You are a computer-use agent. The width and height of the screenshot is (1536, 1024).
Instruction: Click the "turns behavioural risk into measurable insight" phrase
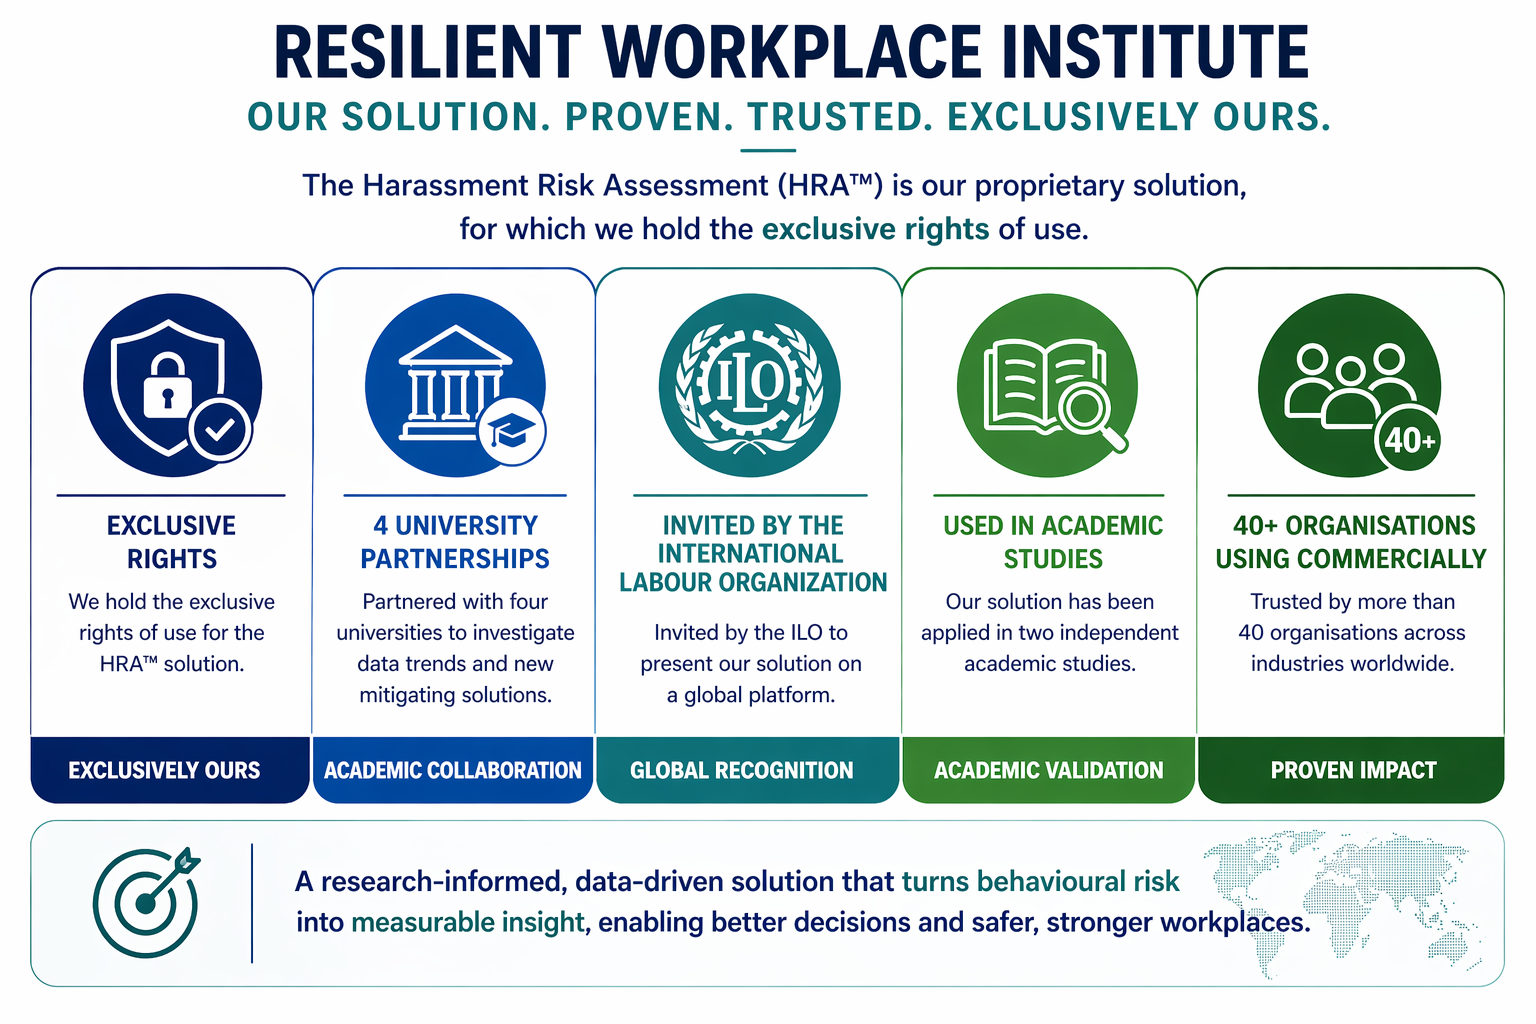(x=738, y=901)
